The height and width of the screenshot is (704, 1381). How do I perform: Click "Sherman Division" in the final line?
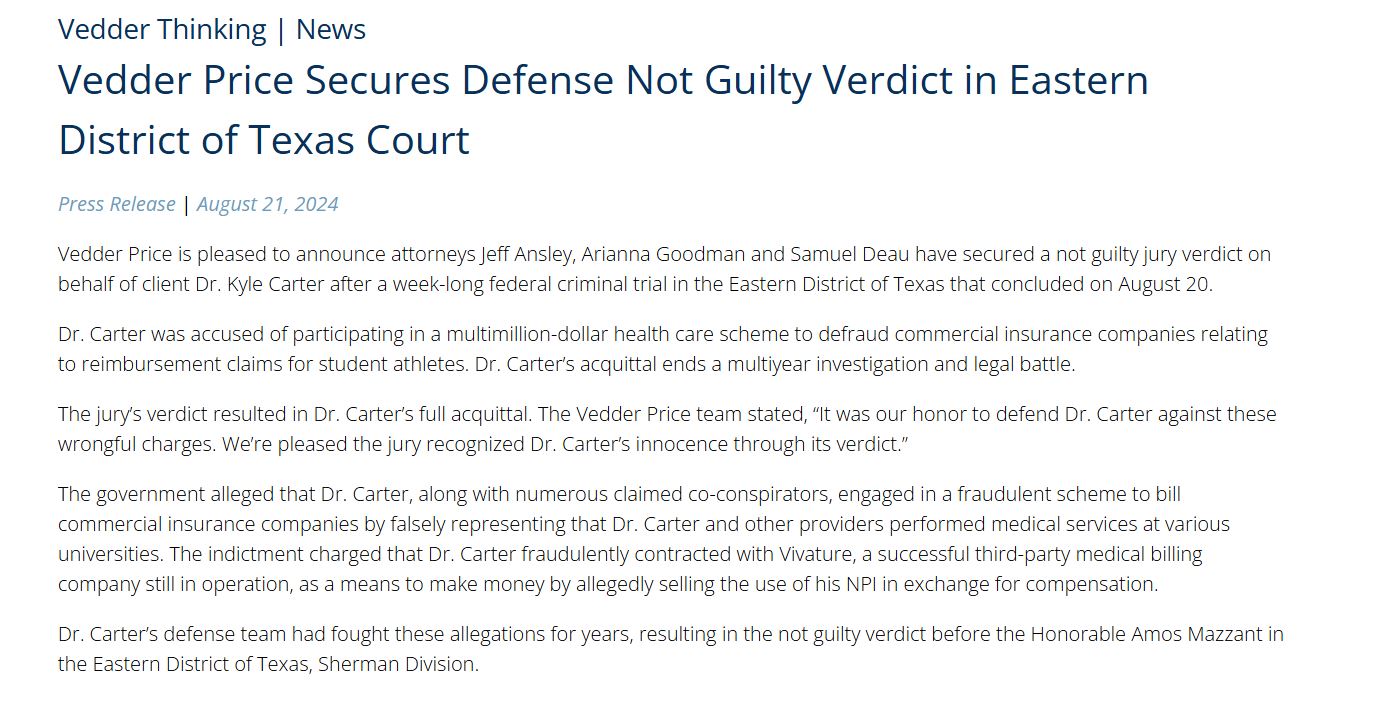tap(397, 664)
